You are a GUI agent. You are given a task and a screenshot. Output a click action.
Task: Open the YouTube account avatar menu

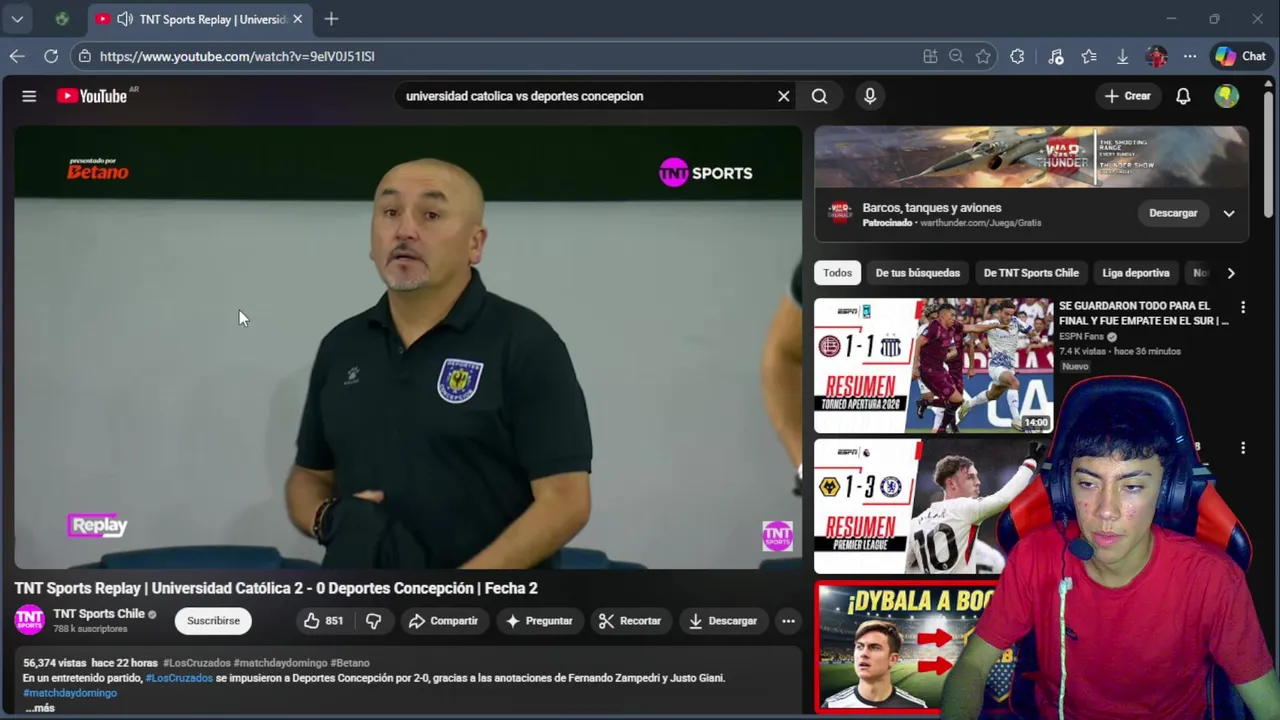tap(1227, 96)
